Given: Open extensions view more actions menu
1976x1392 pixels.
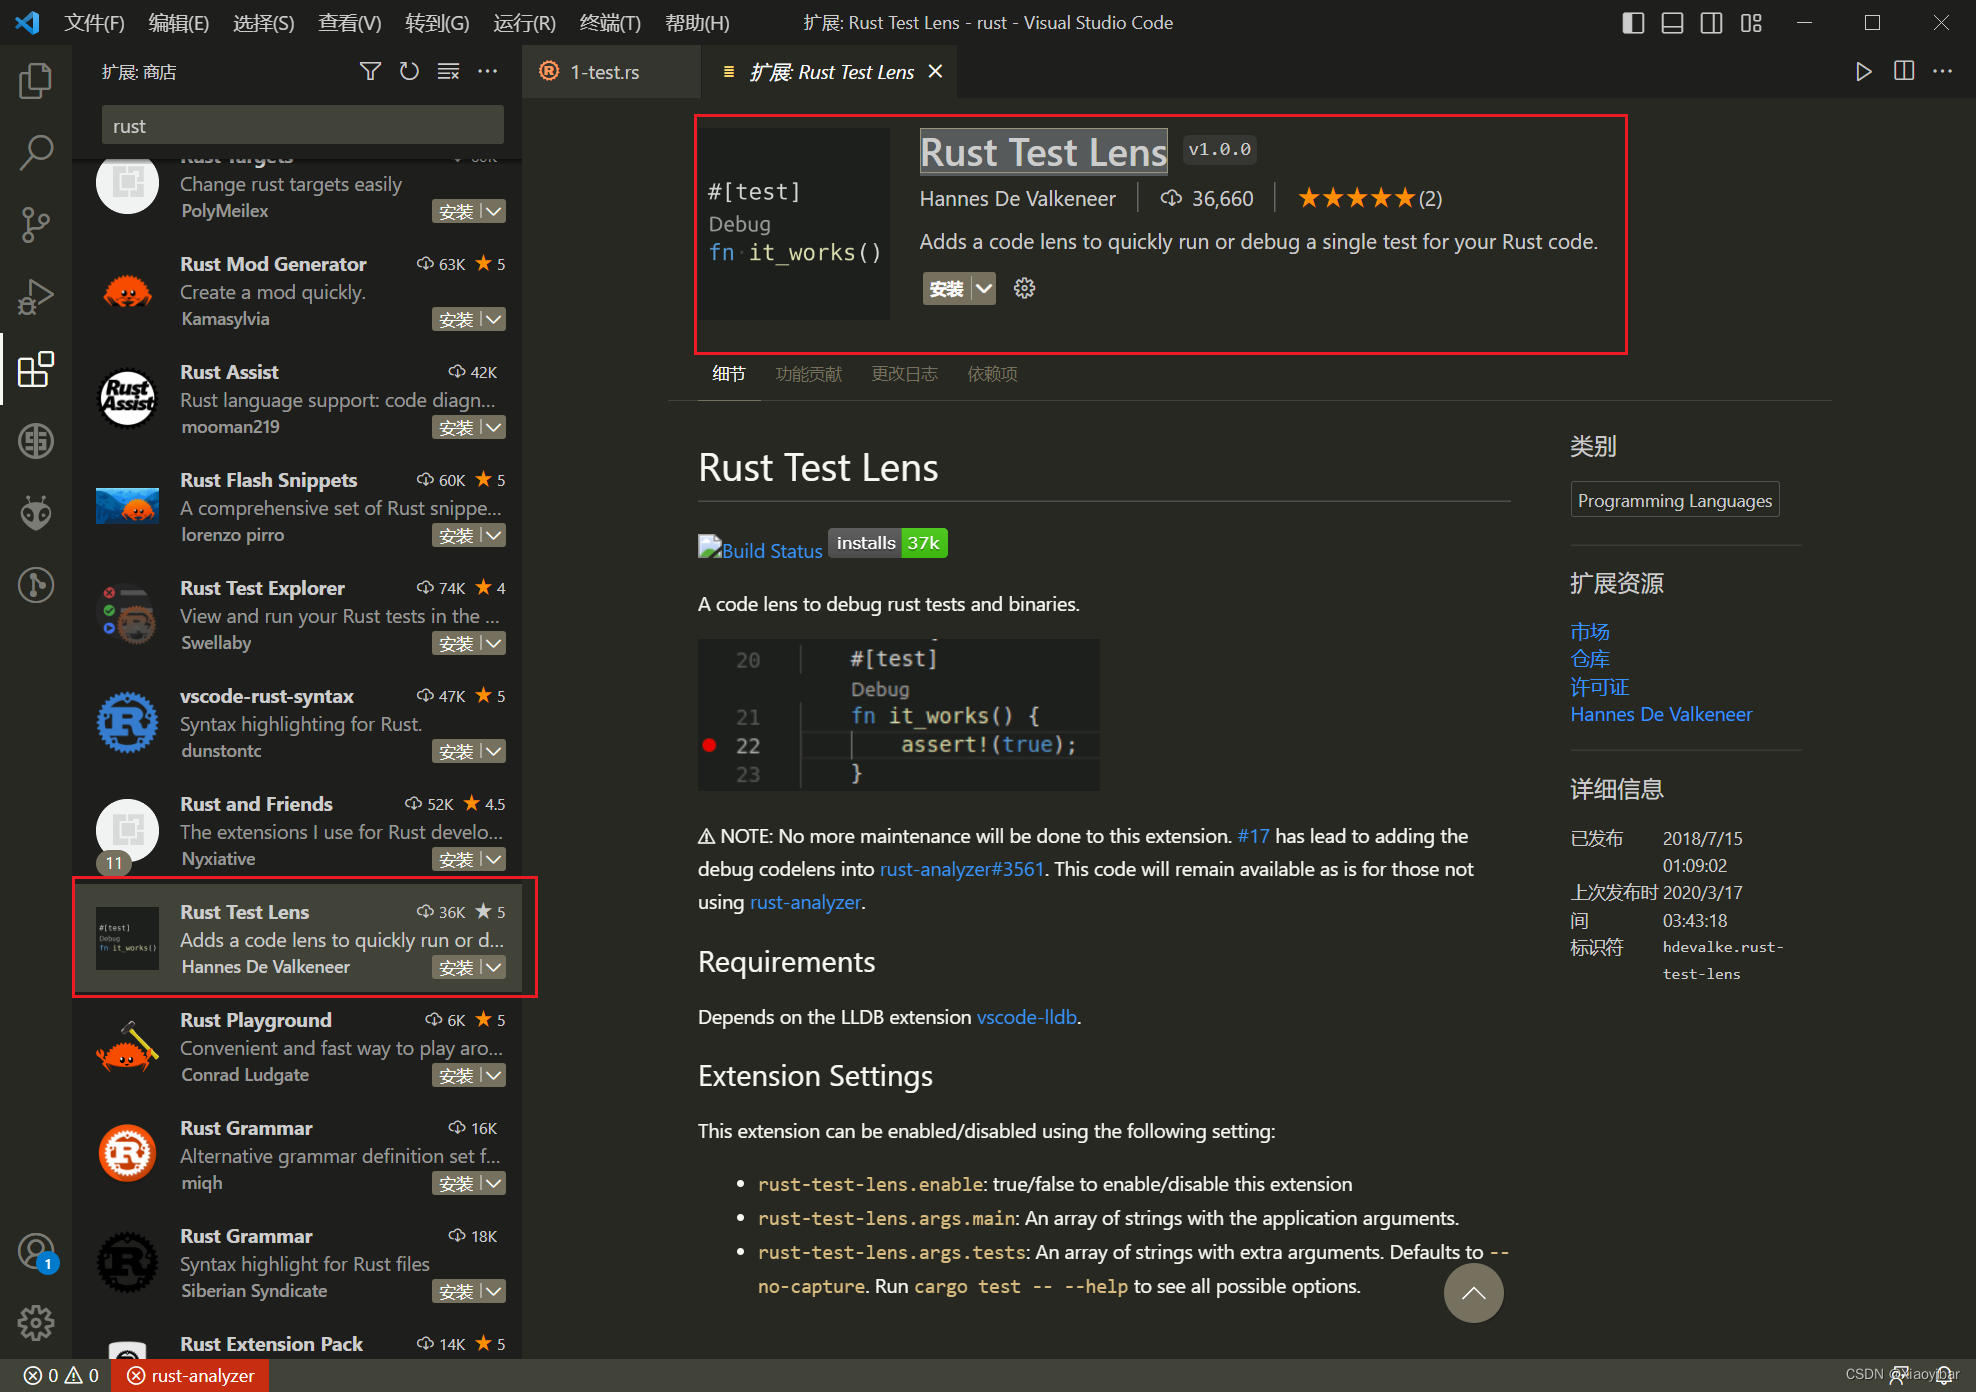Looking at the screenshot, I should [x=487, y=71].
